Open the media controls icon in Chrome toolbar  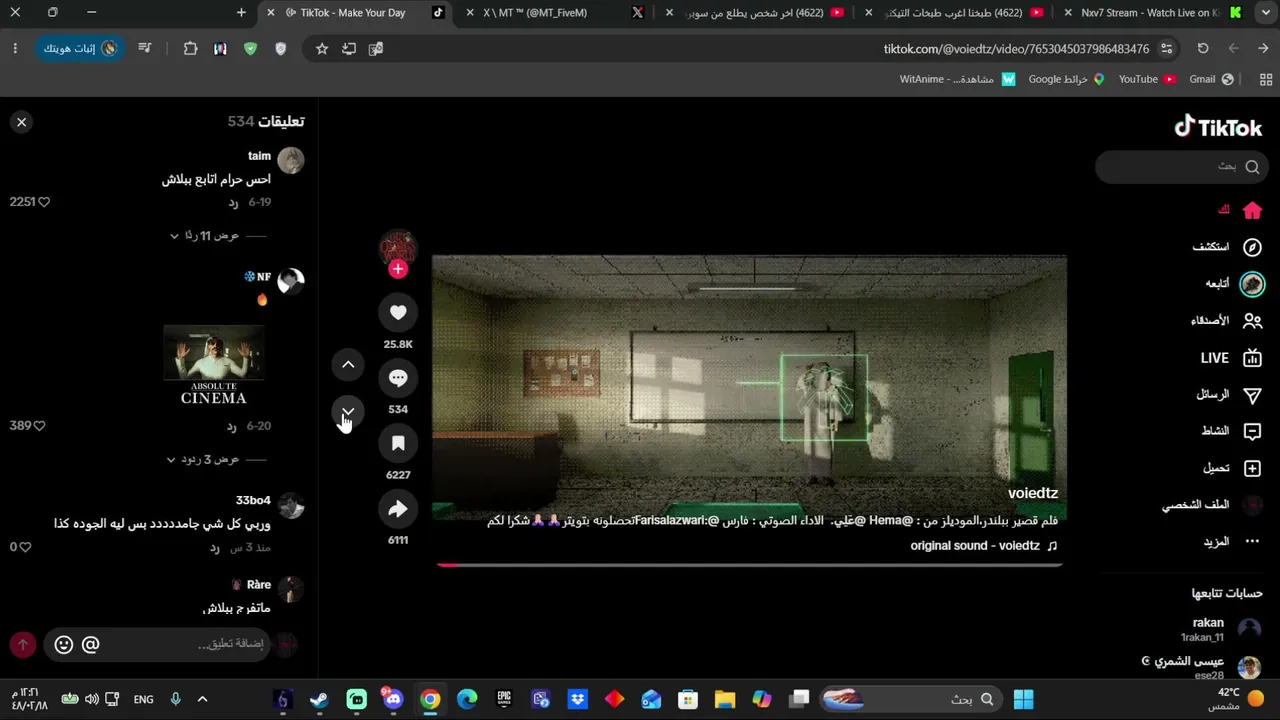(x=145, y=48)
